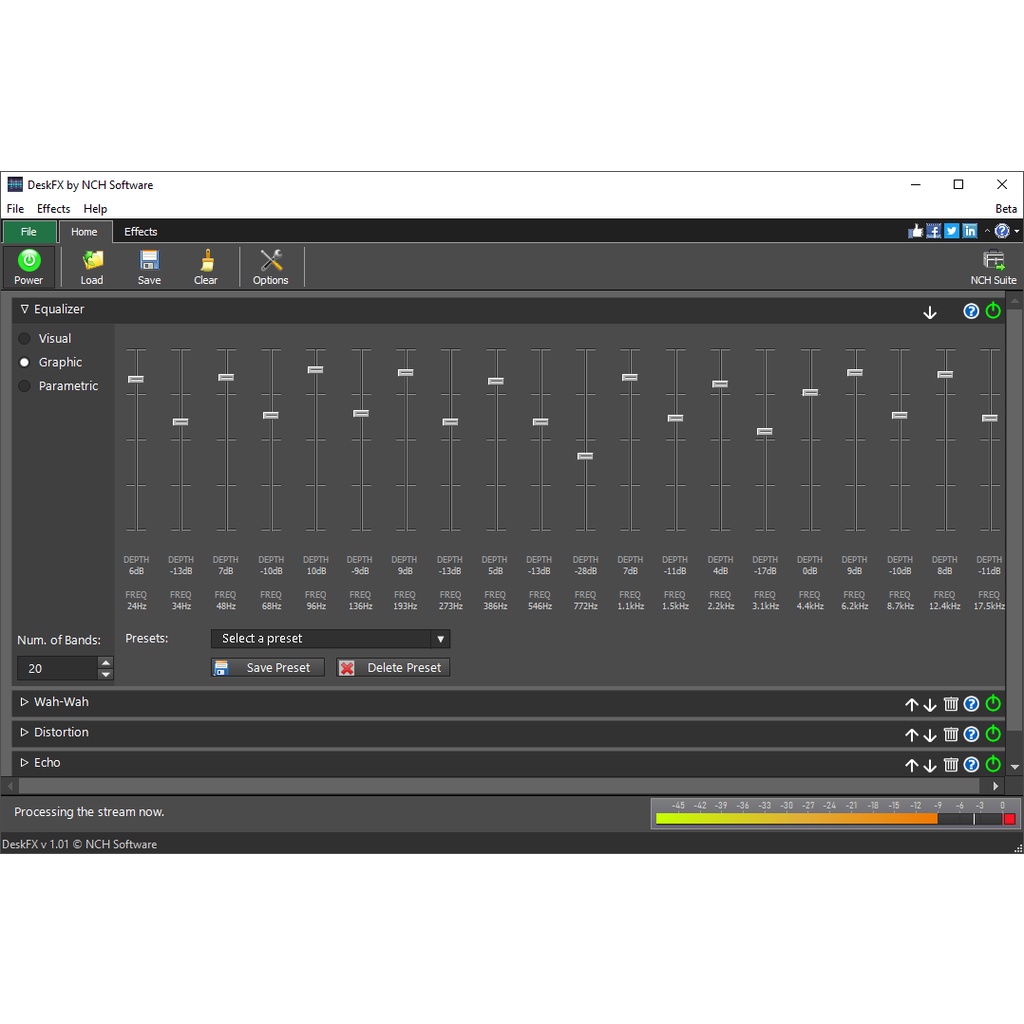Click the Save Preset button
Viewport: 1024px width, 1024px height.
268,668
